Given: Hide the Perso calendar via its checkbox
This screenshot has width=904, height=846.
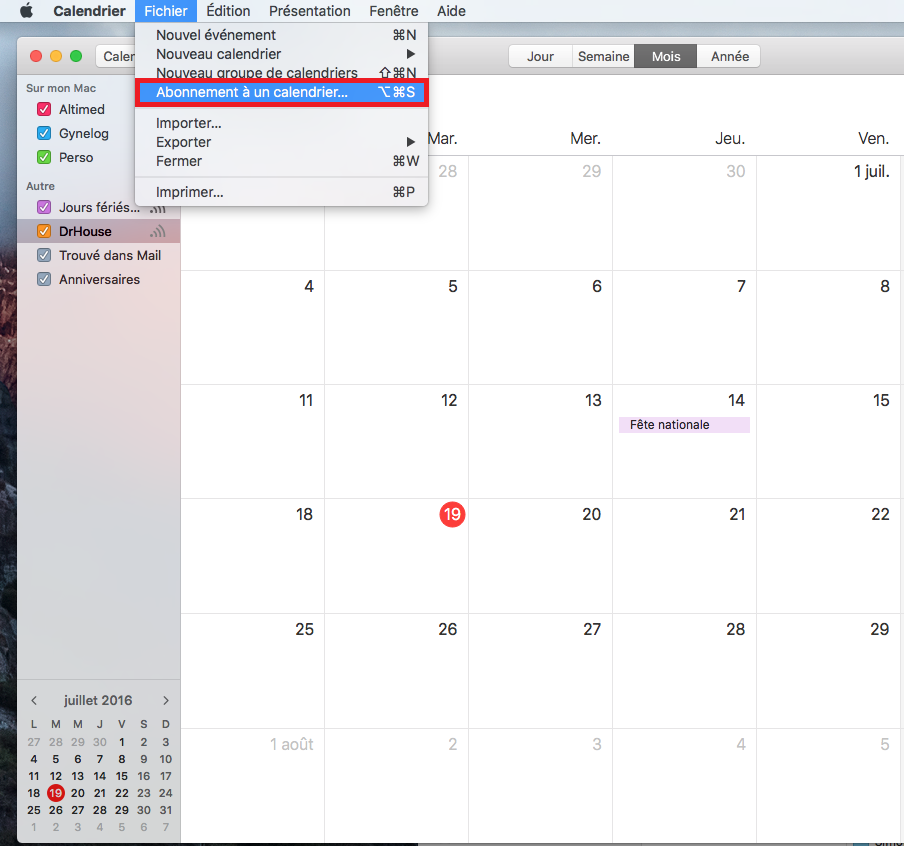Looking at the screenshot, I should [x=44, y=158].
